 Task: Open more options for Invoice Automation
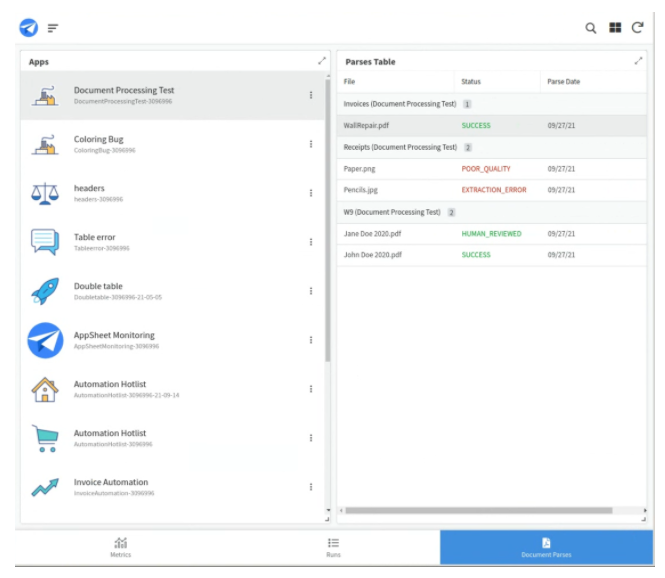pos(311,487)
